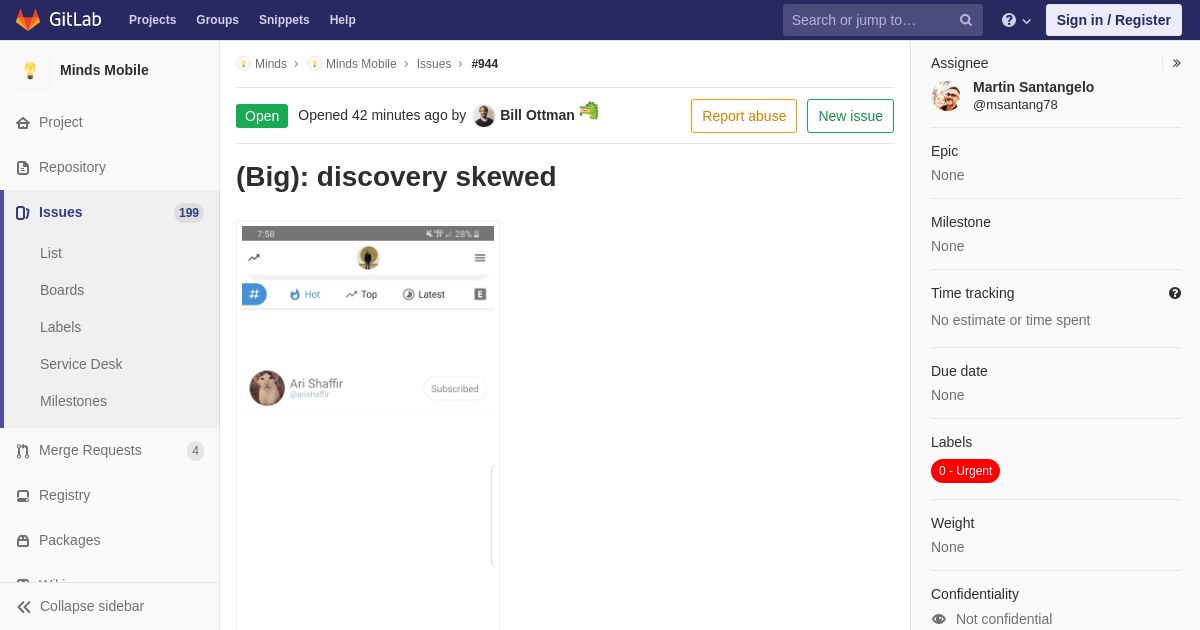The height and width of the screenshot is (630, 1200).
Task: Click the 199 issues count badge
Action: tap(189, 212)
